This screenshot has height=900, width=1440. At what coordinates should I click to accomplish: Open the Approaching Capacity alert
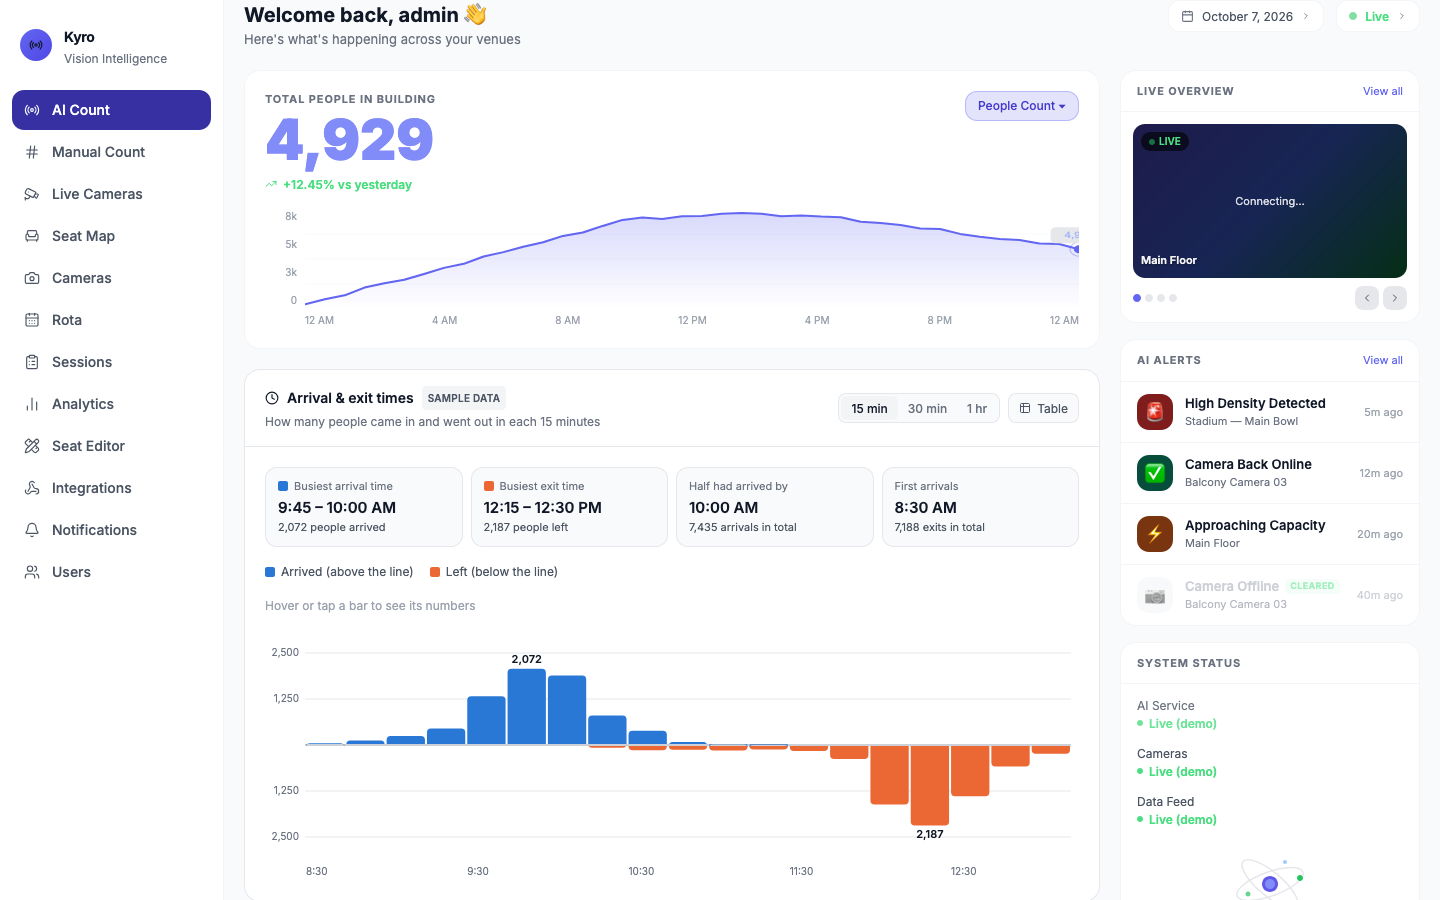[1270, 534]
